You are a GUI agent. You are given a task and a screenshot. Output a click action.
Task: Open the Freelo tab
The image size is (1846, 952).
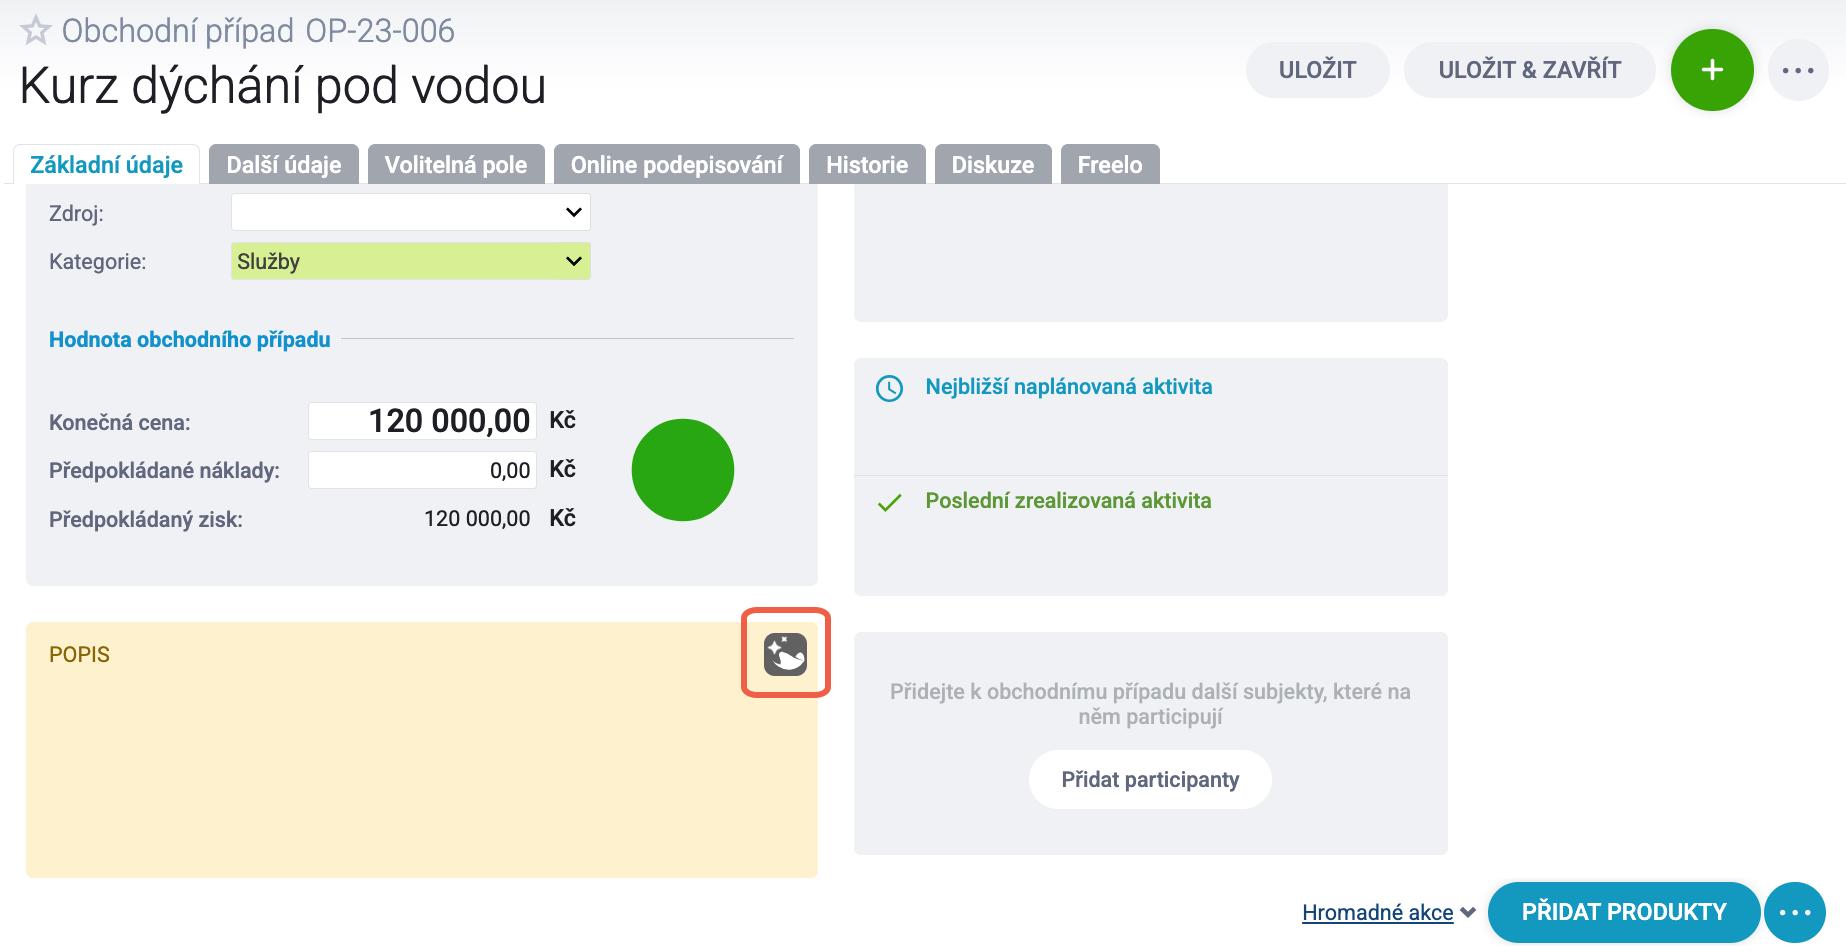pos(1110,165)
